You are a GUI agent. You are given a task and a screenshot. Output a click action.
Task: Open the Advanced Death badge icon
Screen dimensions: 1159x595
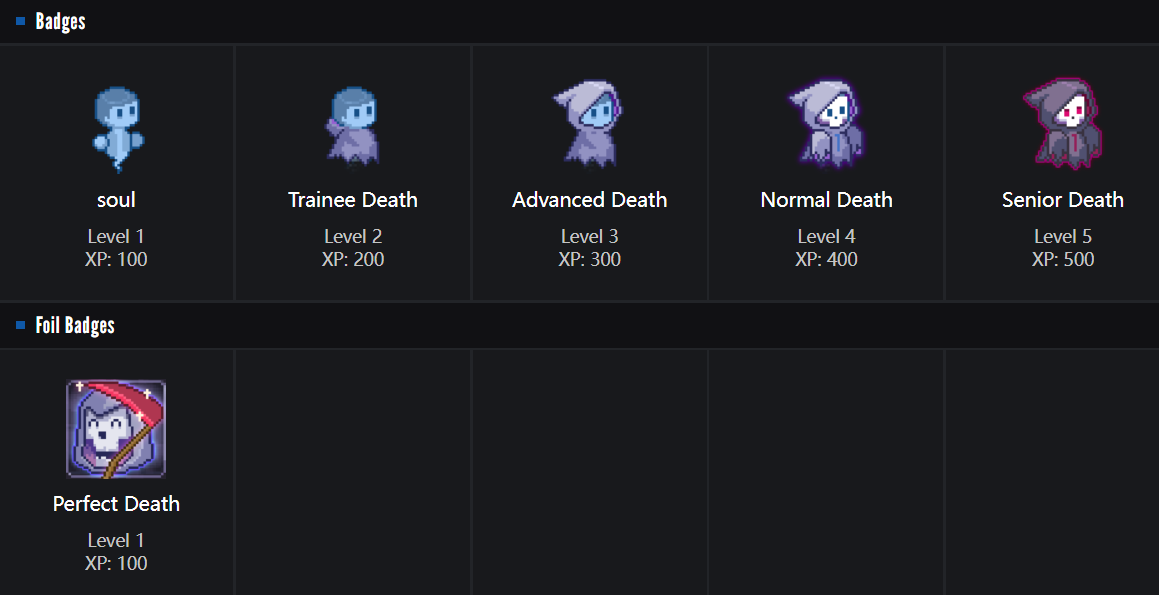pos(588,125)
